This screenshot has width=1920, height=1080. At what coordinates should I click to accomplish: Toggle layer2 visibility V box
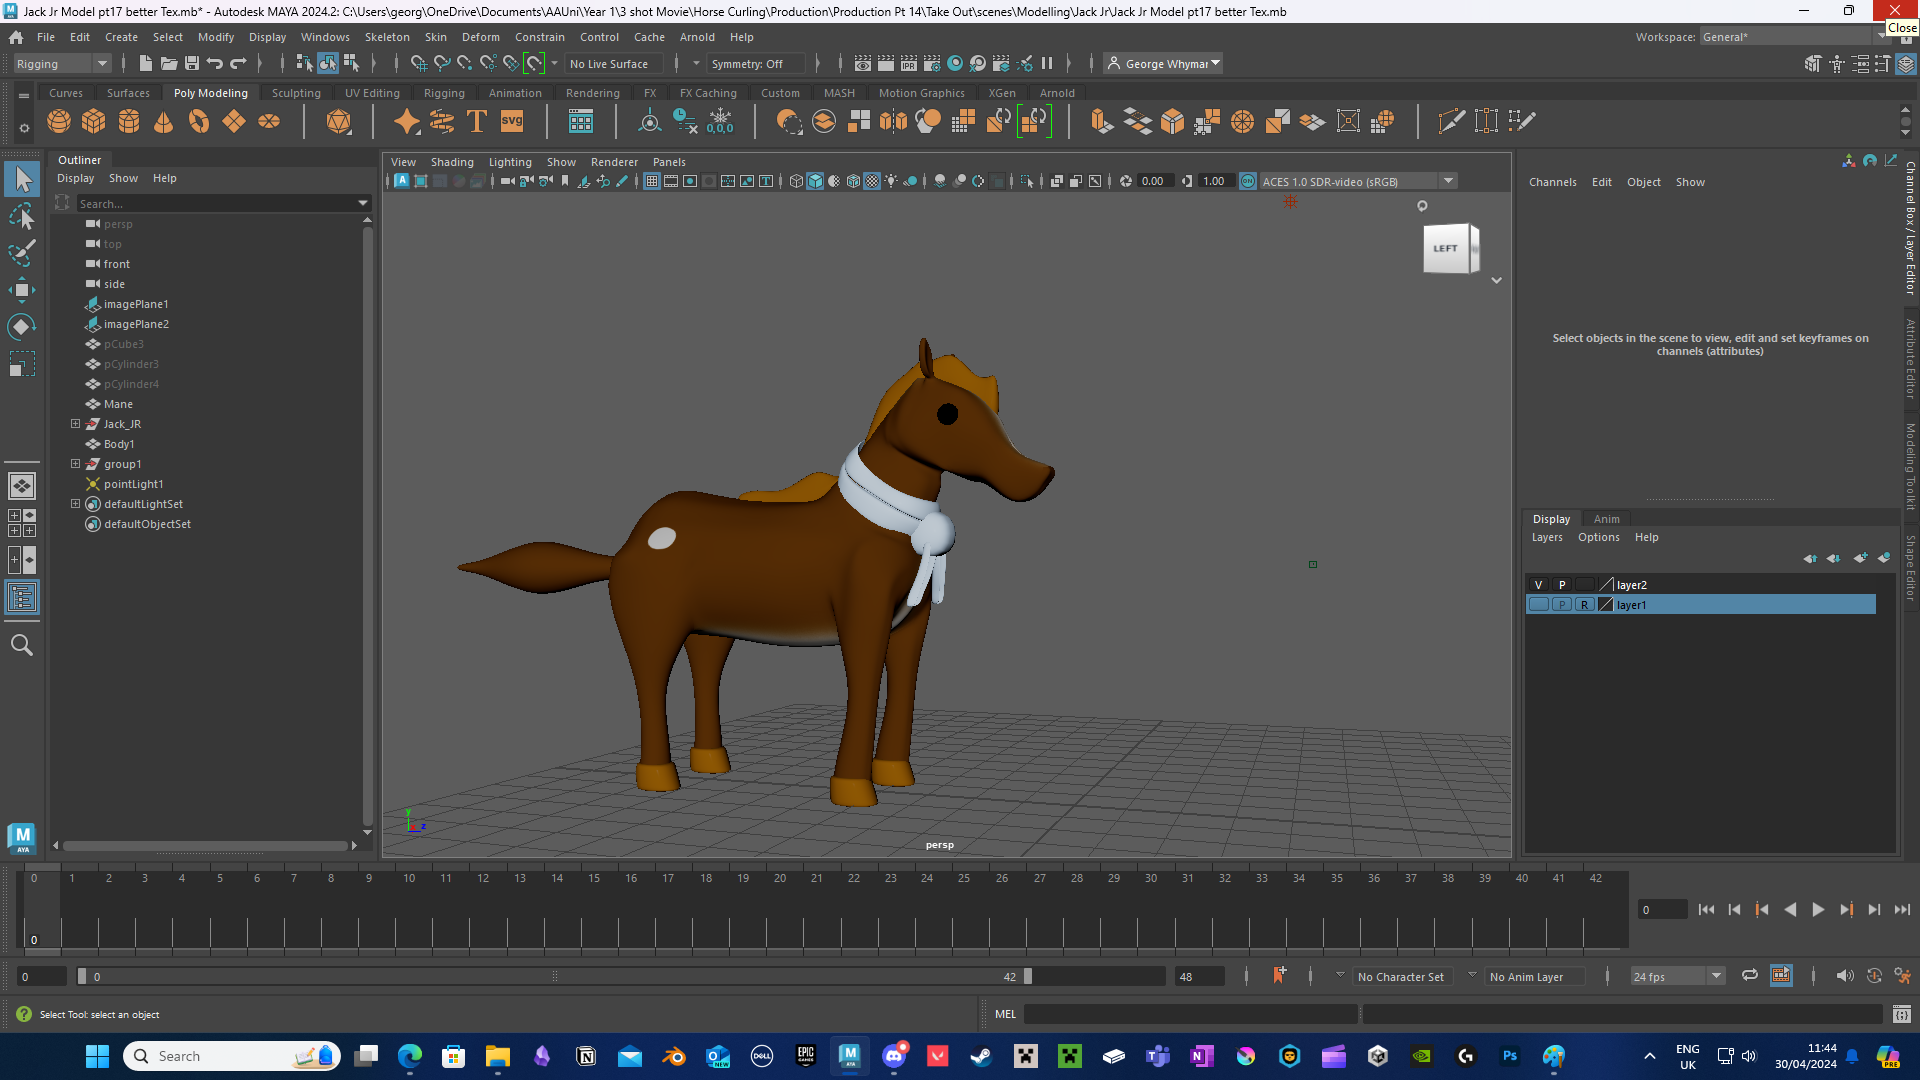[x=1538, y=585]
